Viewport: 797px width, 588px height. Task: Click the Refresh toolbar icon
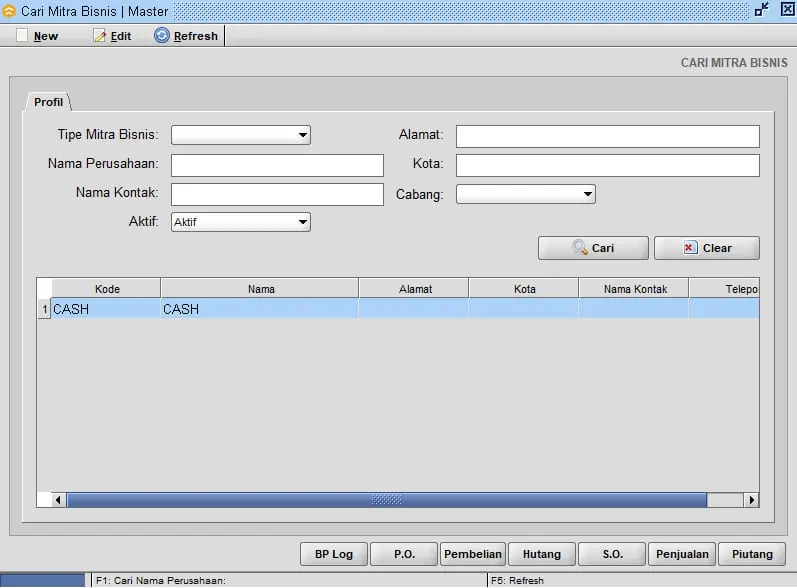(162, 36)
